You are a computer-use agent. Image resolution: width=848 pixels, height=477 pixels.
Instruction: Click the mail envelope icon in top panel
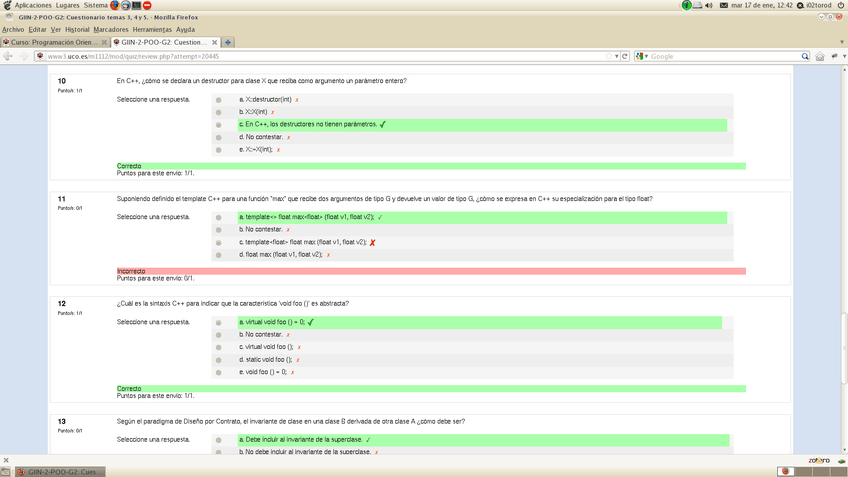[x=724, y=5]
